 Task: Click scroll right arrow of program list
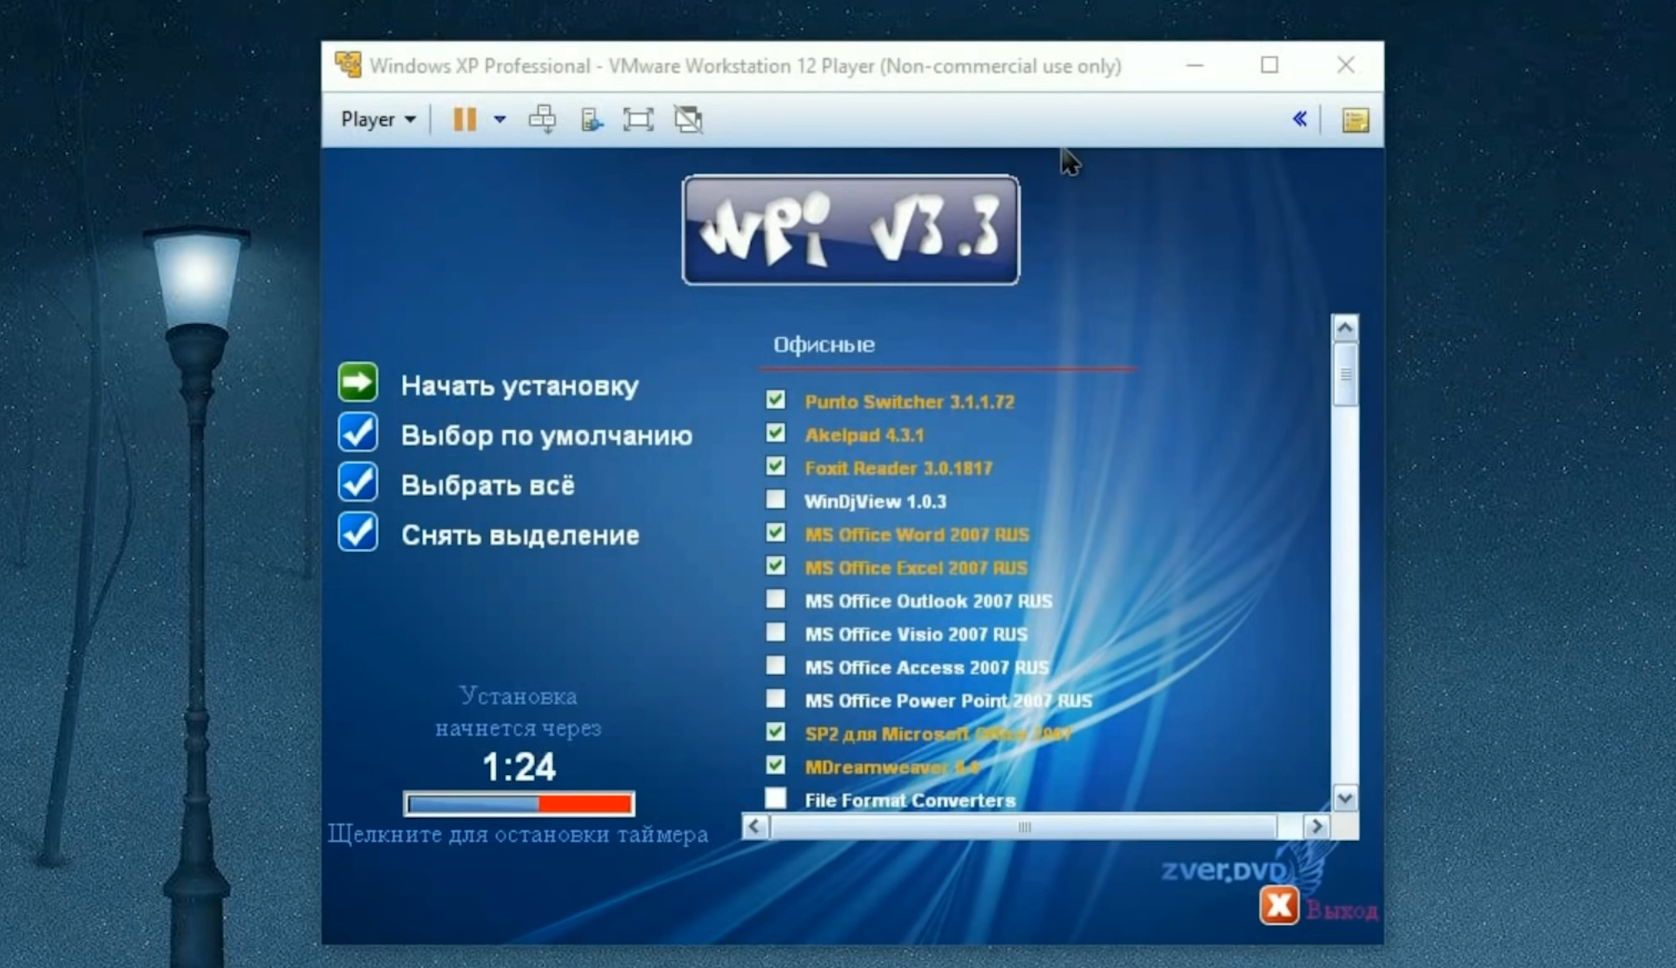click(1316, 826)
